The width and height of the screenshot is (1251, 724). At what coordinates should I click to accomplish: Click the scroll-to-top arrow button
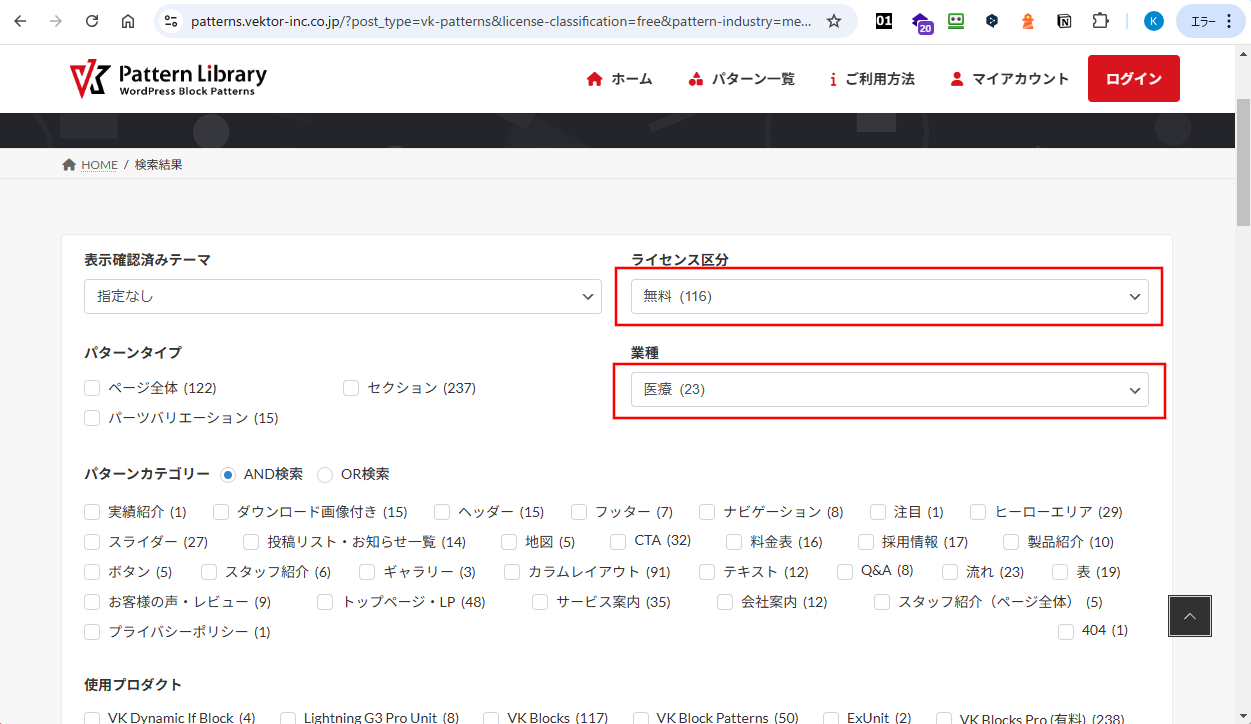[x=1189, y=616]
